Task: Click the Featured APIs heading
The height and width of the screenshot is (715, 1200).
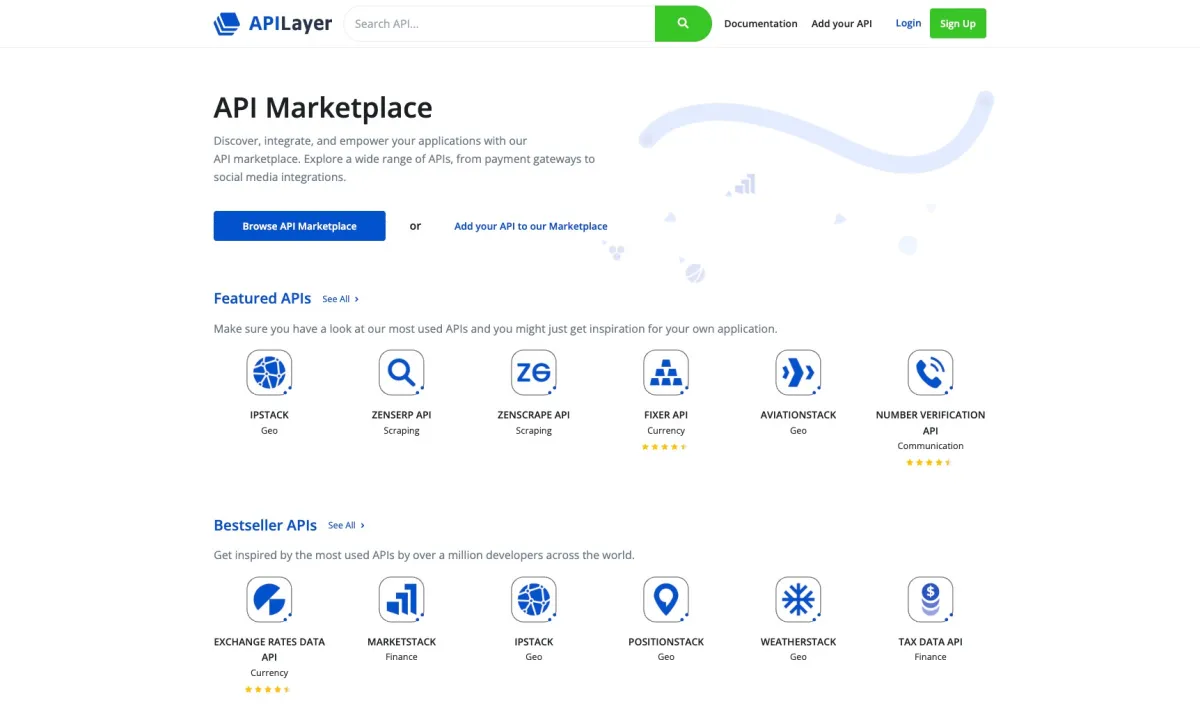Action: (x=262, y=298)
